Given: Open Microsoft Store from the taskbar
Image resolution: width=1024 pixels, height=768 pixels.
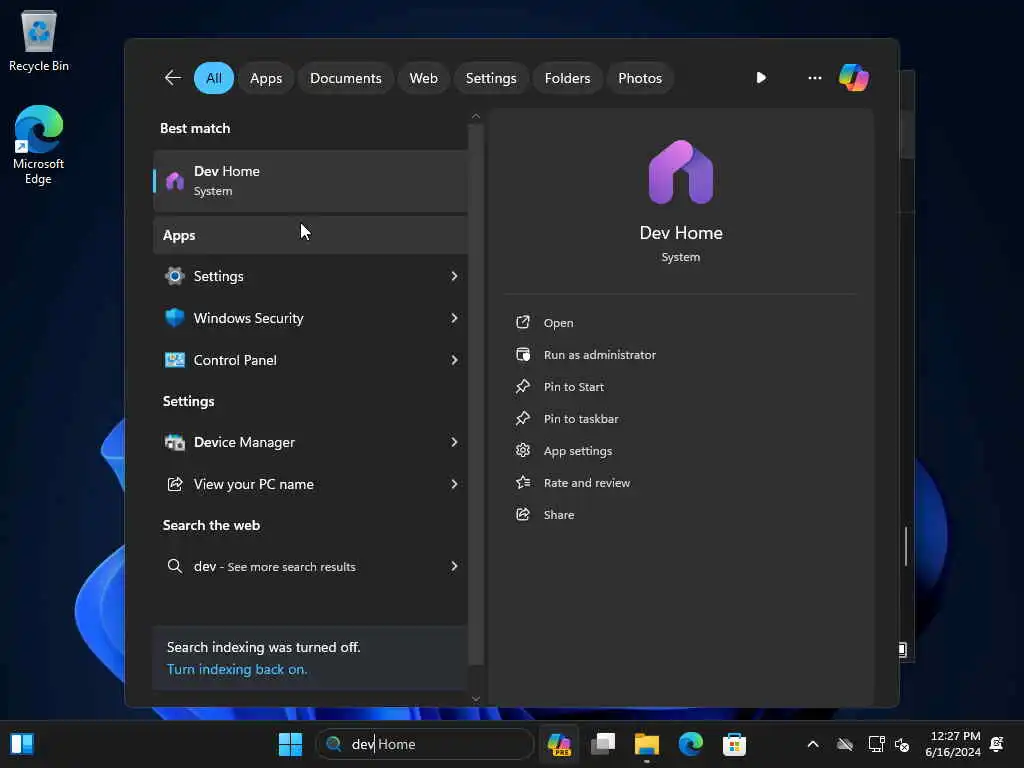Looking at the screenshot, I should pyautogui.click(x=734, y=744).
